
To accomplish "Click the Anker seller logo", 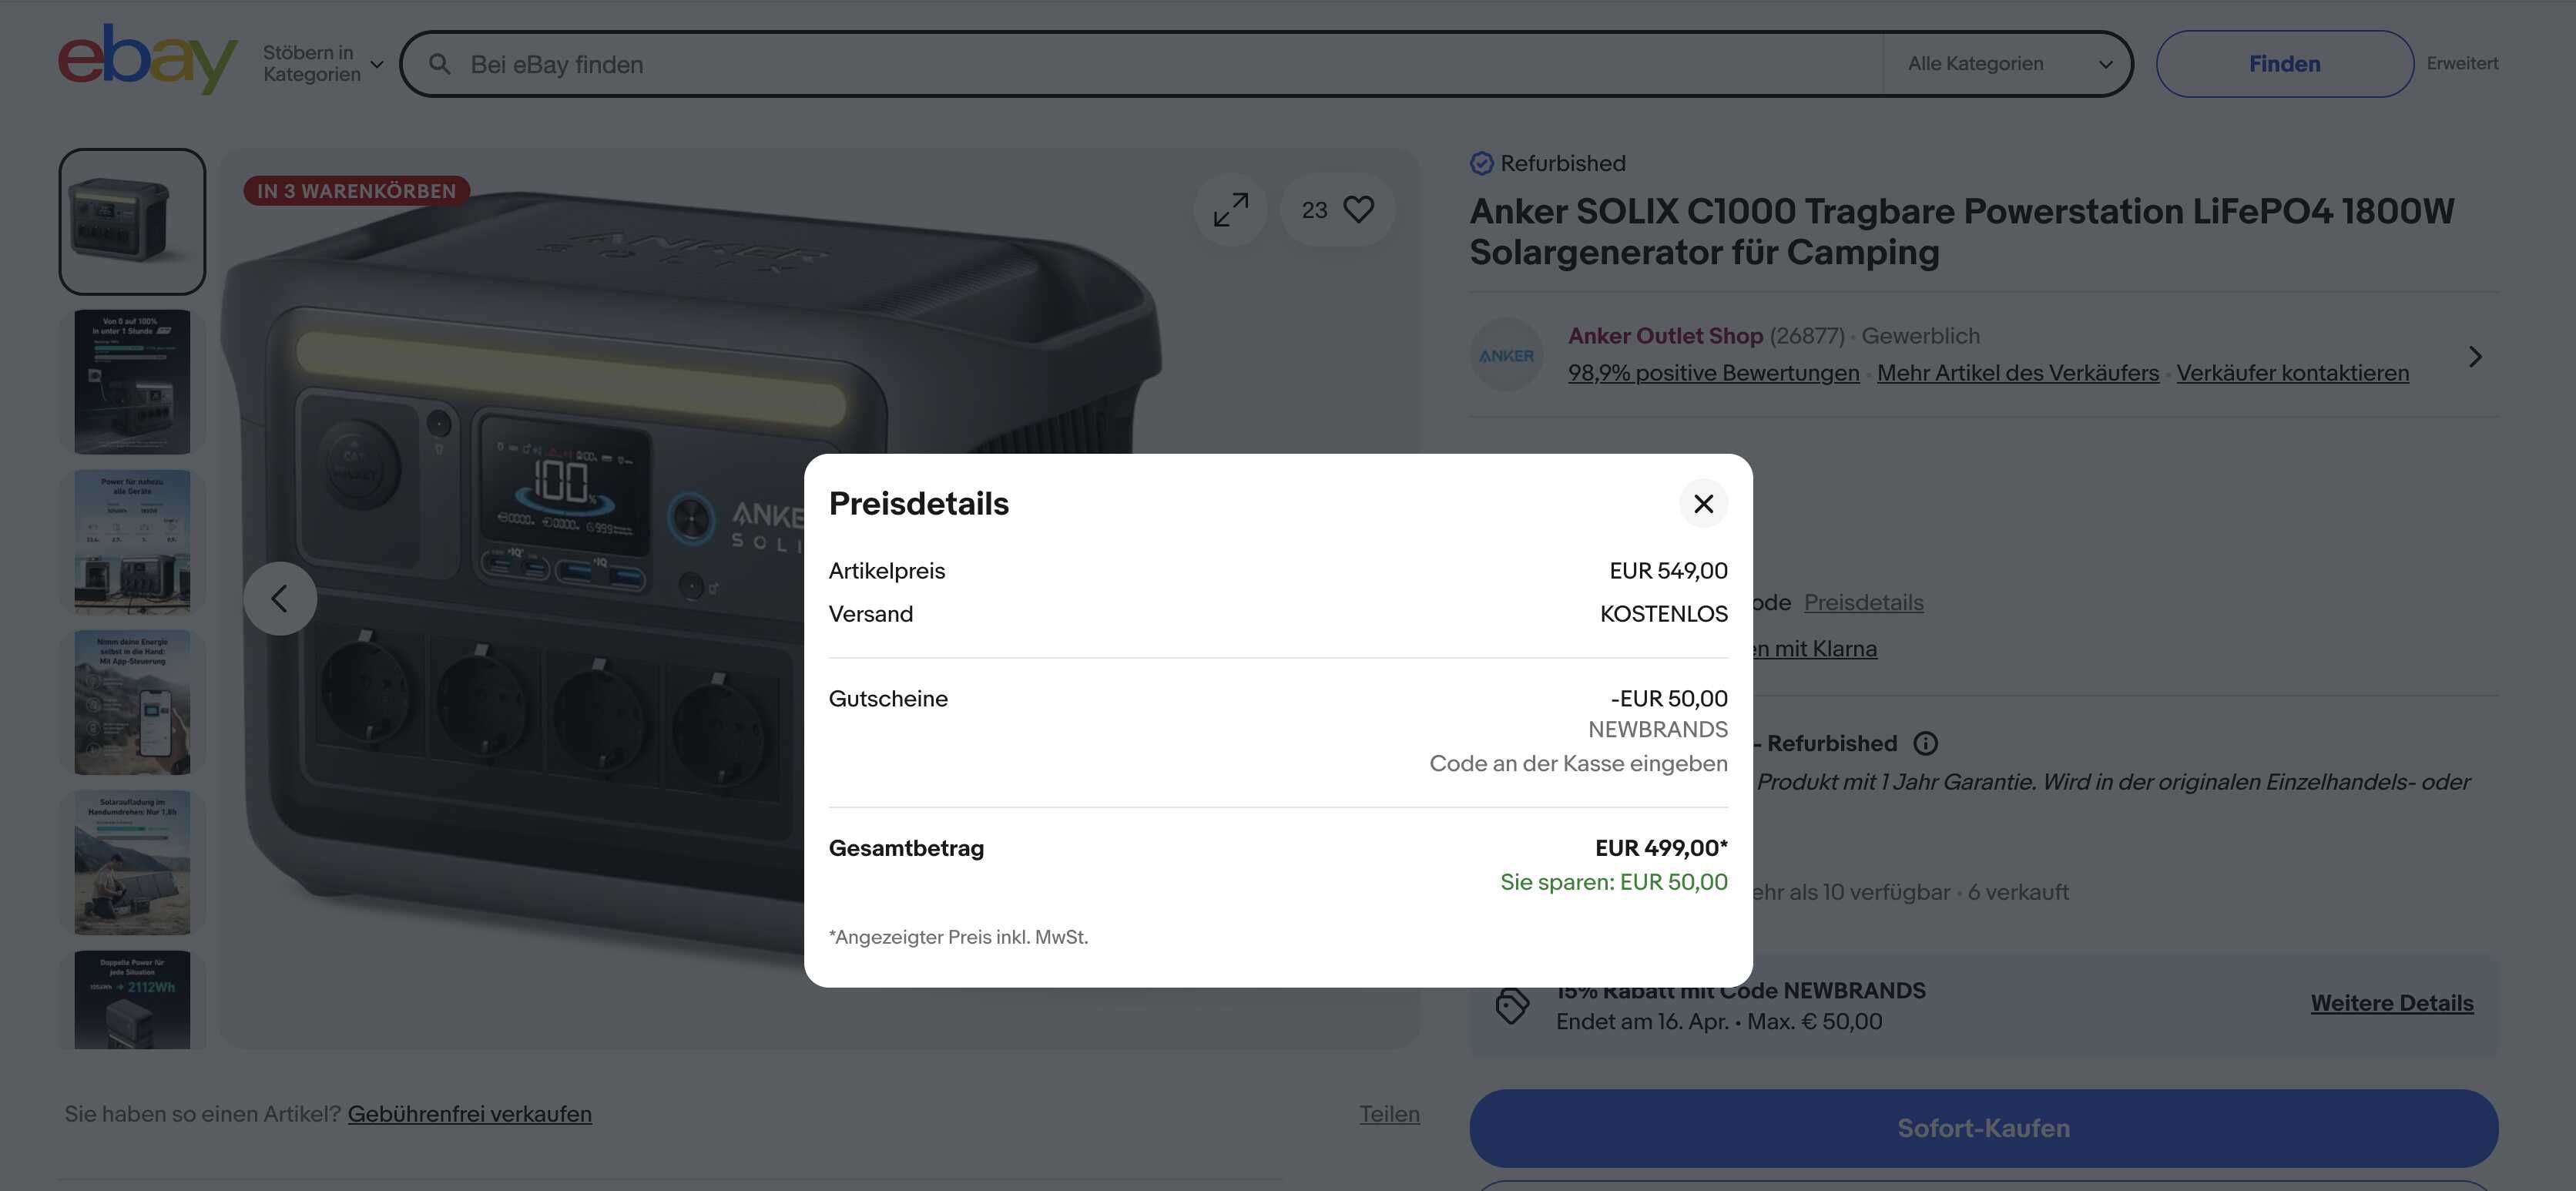I will pos(1506,355).
